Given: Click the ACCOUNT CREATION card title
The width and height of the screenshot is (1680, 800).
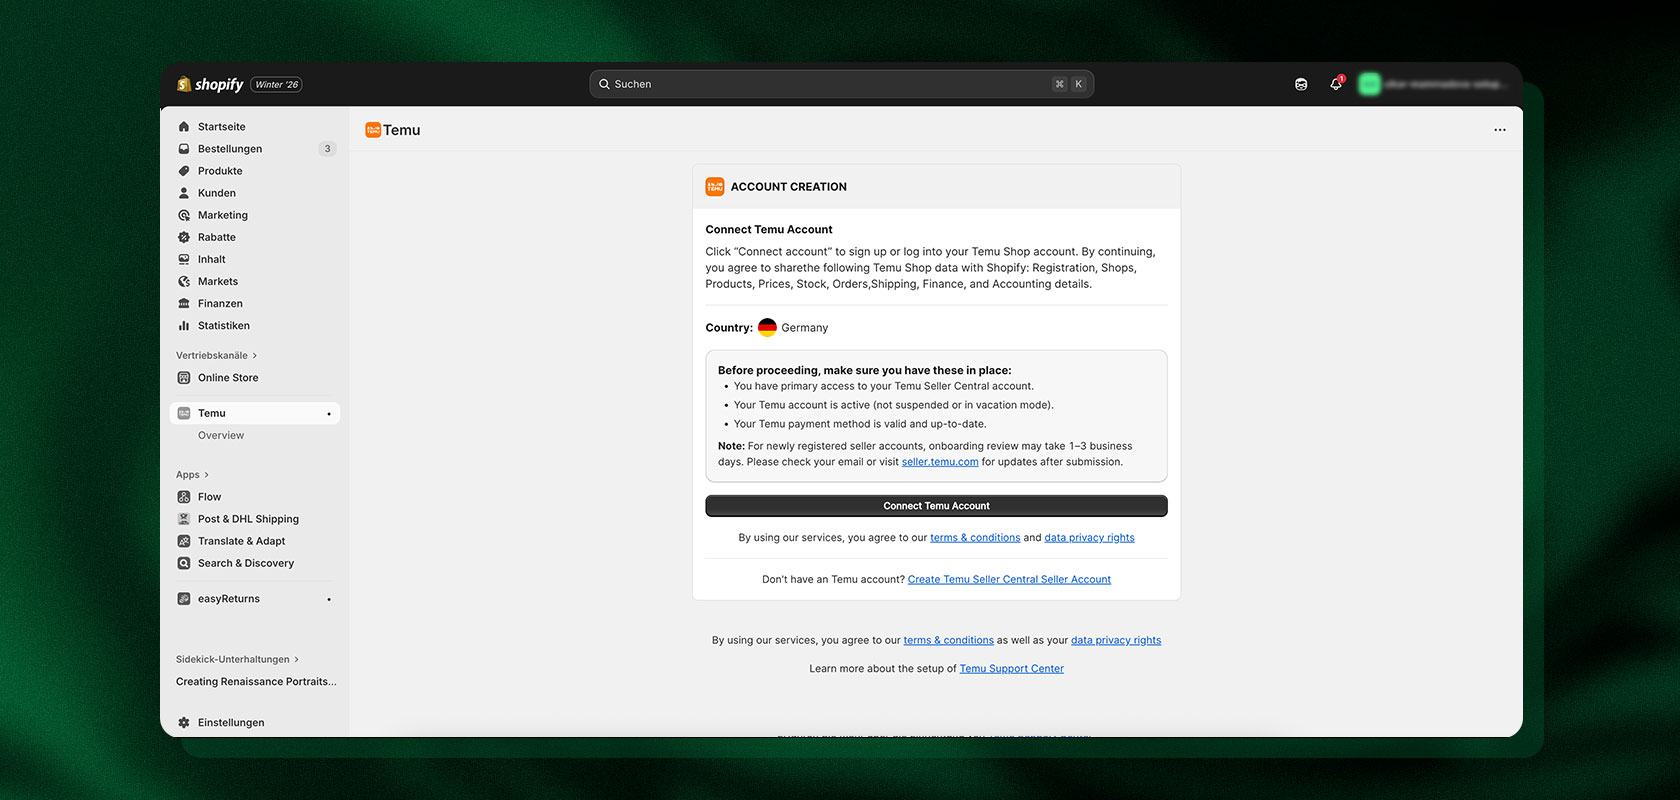Looking at the screenshot, I should pos(789,187).
